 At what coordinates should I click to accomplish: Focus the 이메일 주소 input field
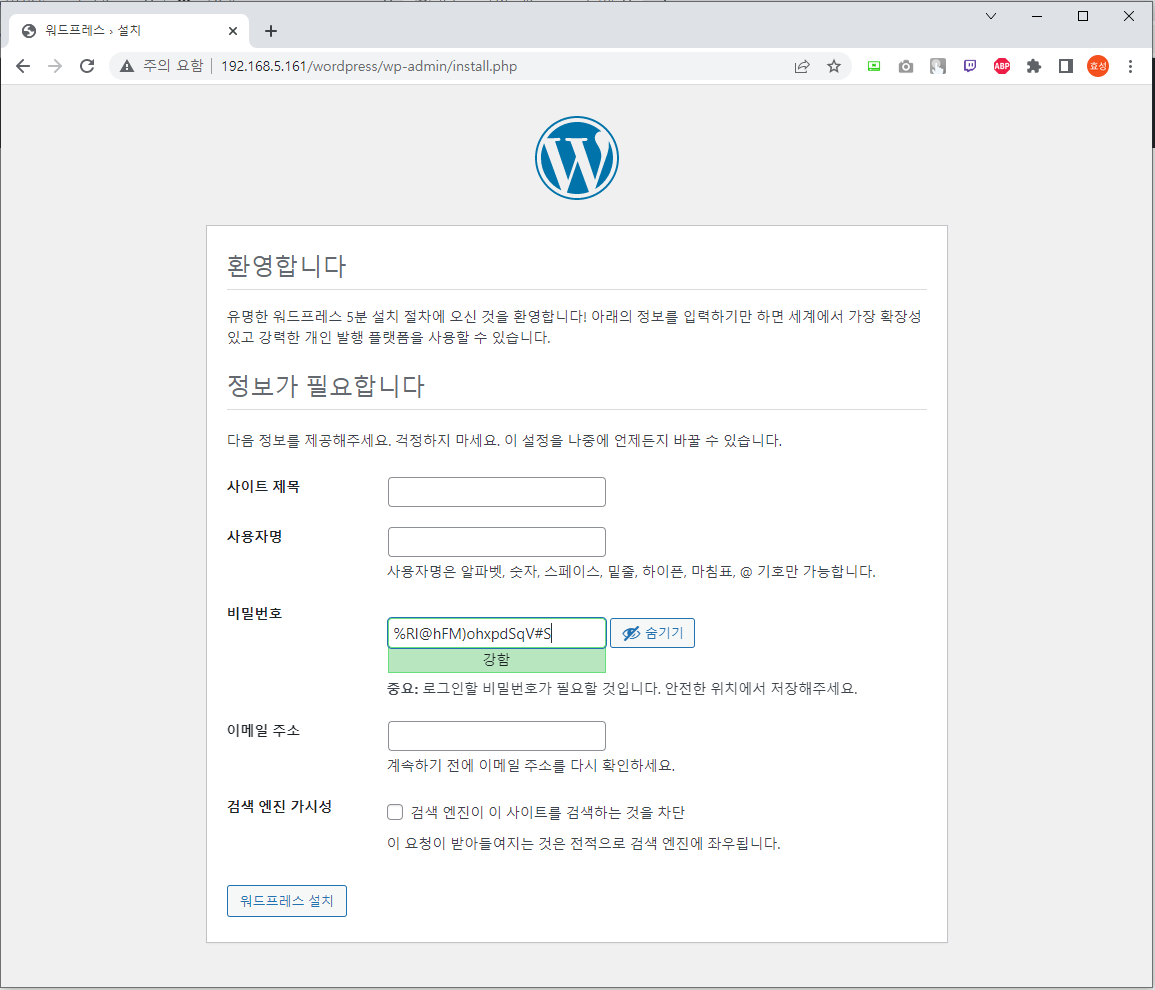[496, 736]
